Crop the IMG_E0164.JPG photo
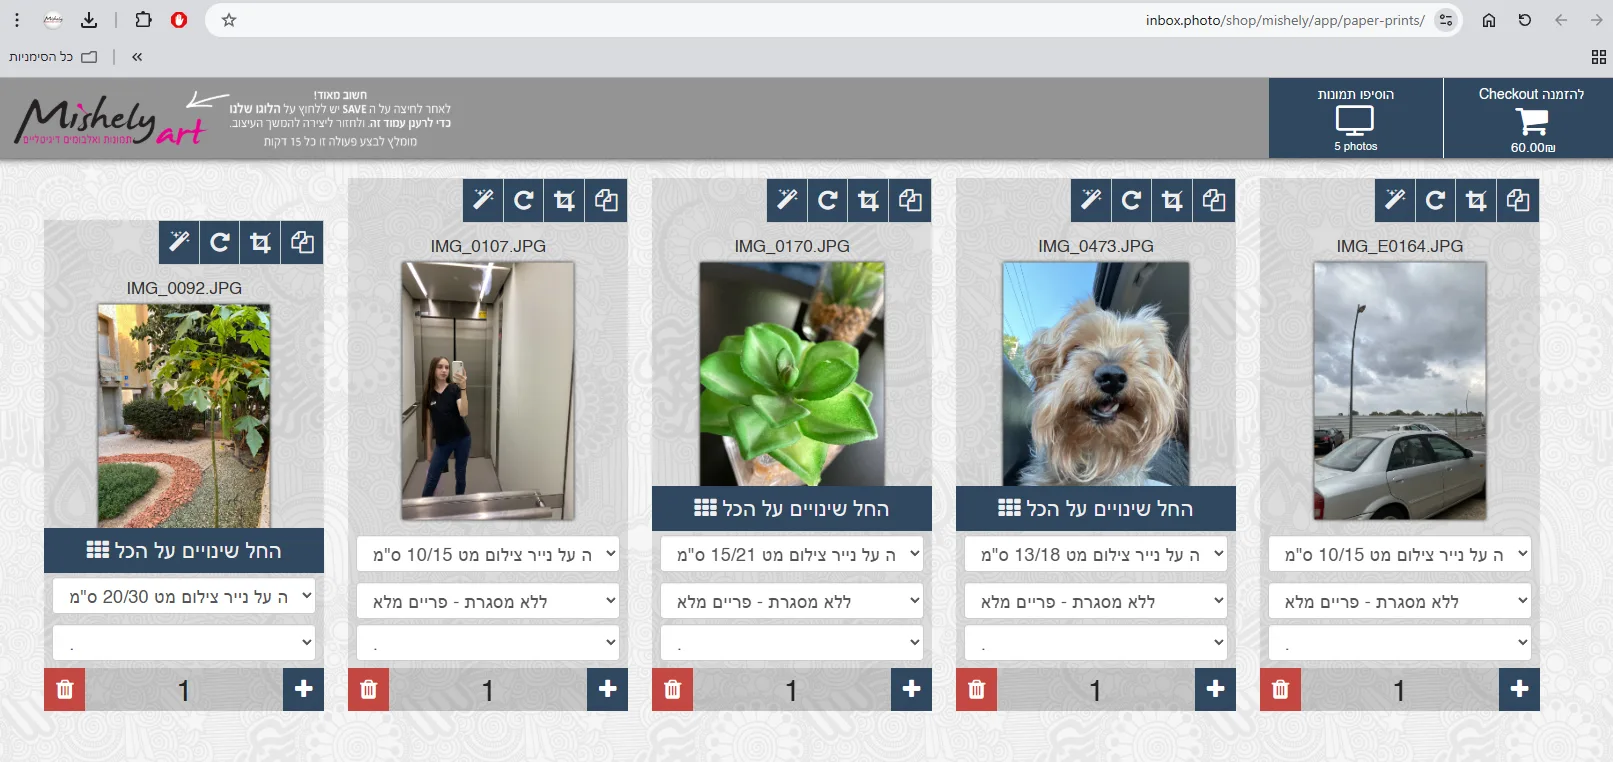The image size is (1613, 762). (x=1476, y=200)
